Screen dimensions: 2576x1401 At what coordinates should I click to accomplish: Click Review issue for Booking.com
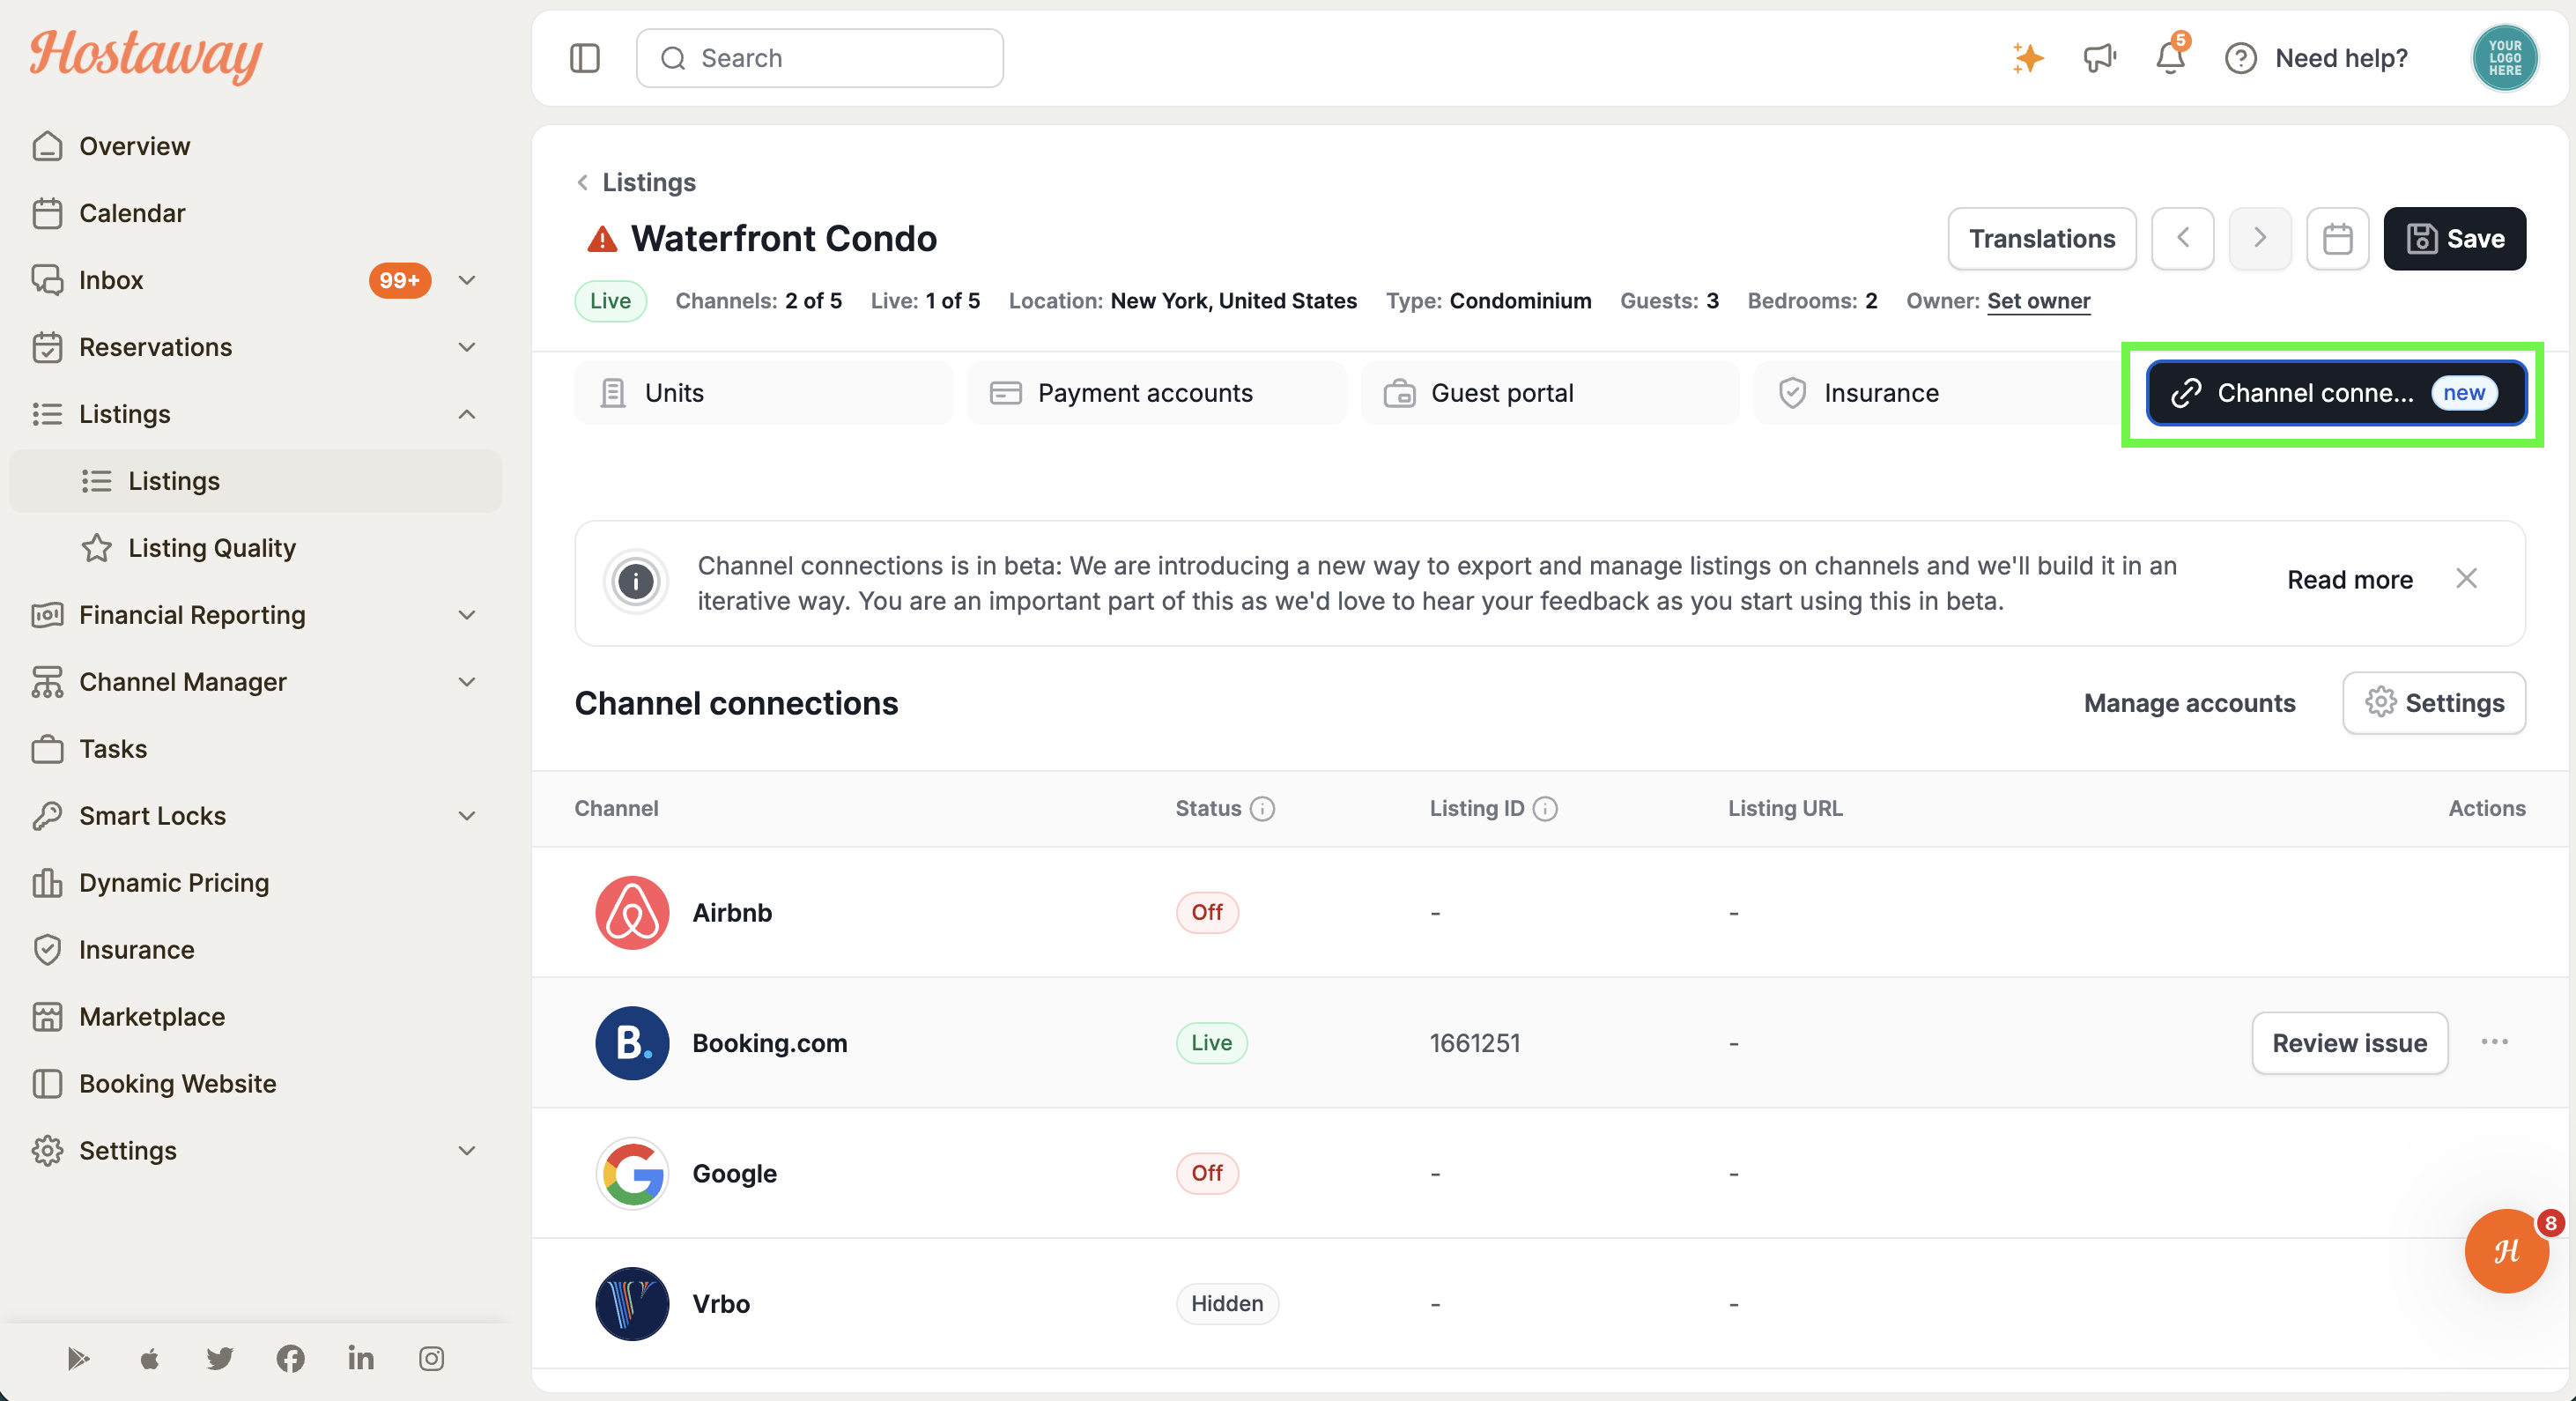click(x=2349, y=1043)
